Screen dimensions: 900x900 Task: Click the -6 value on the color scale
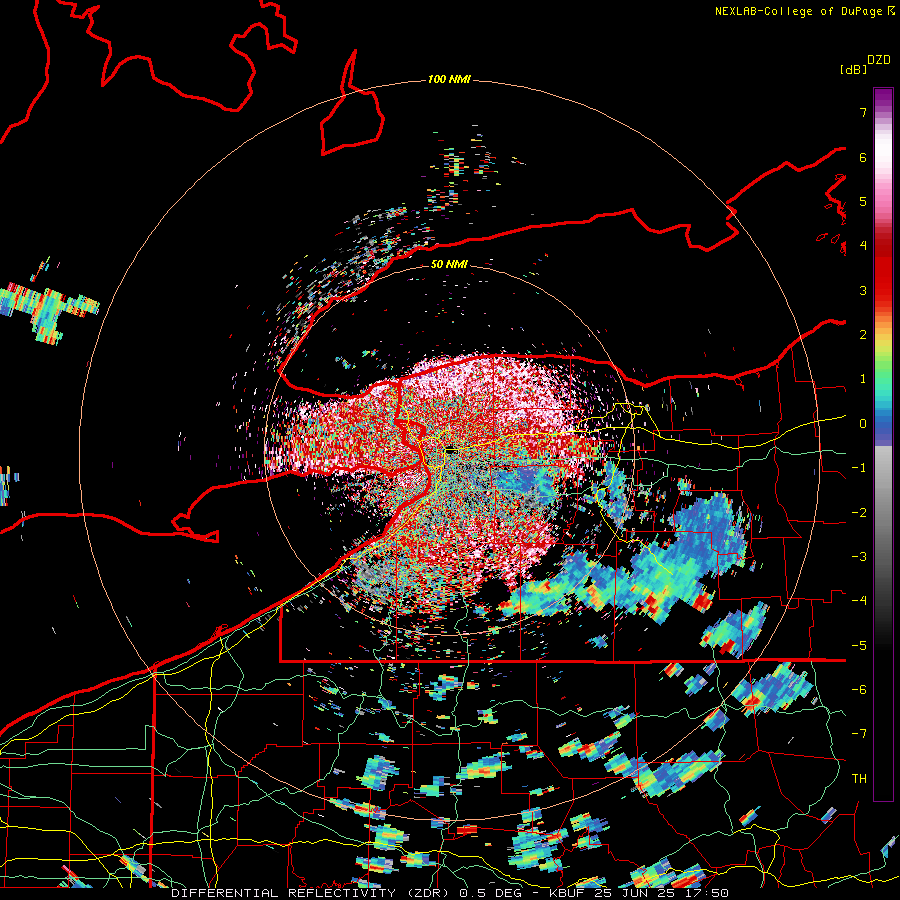(x=859, y=690)
